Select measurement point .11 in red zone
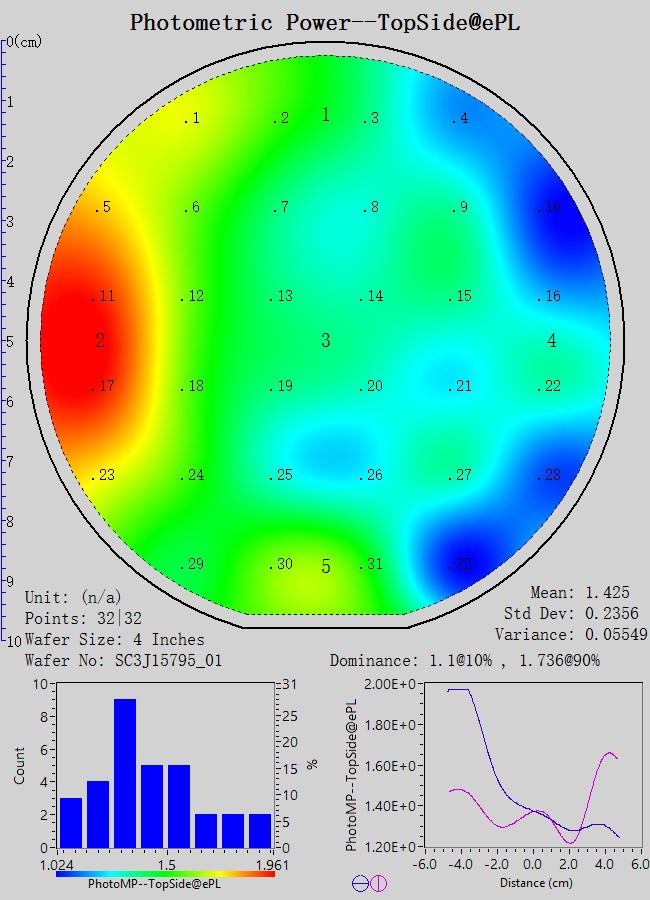 (x=103, y=297)
